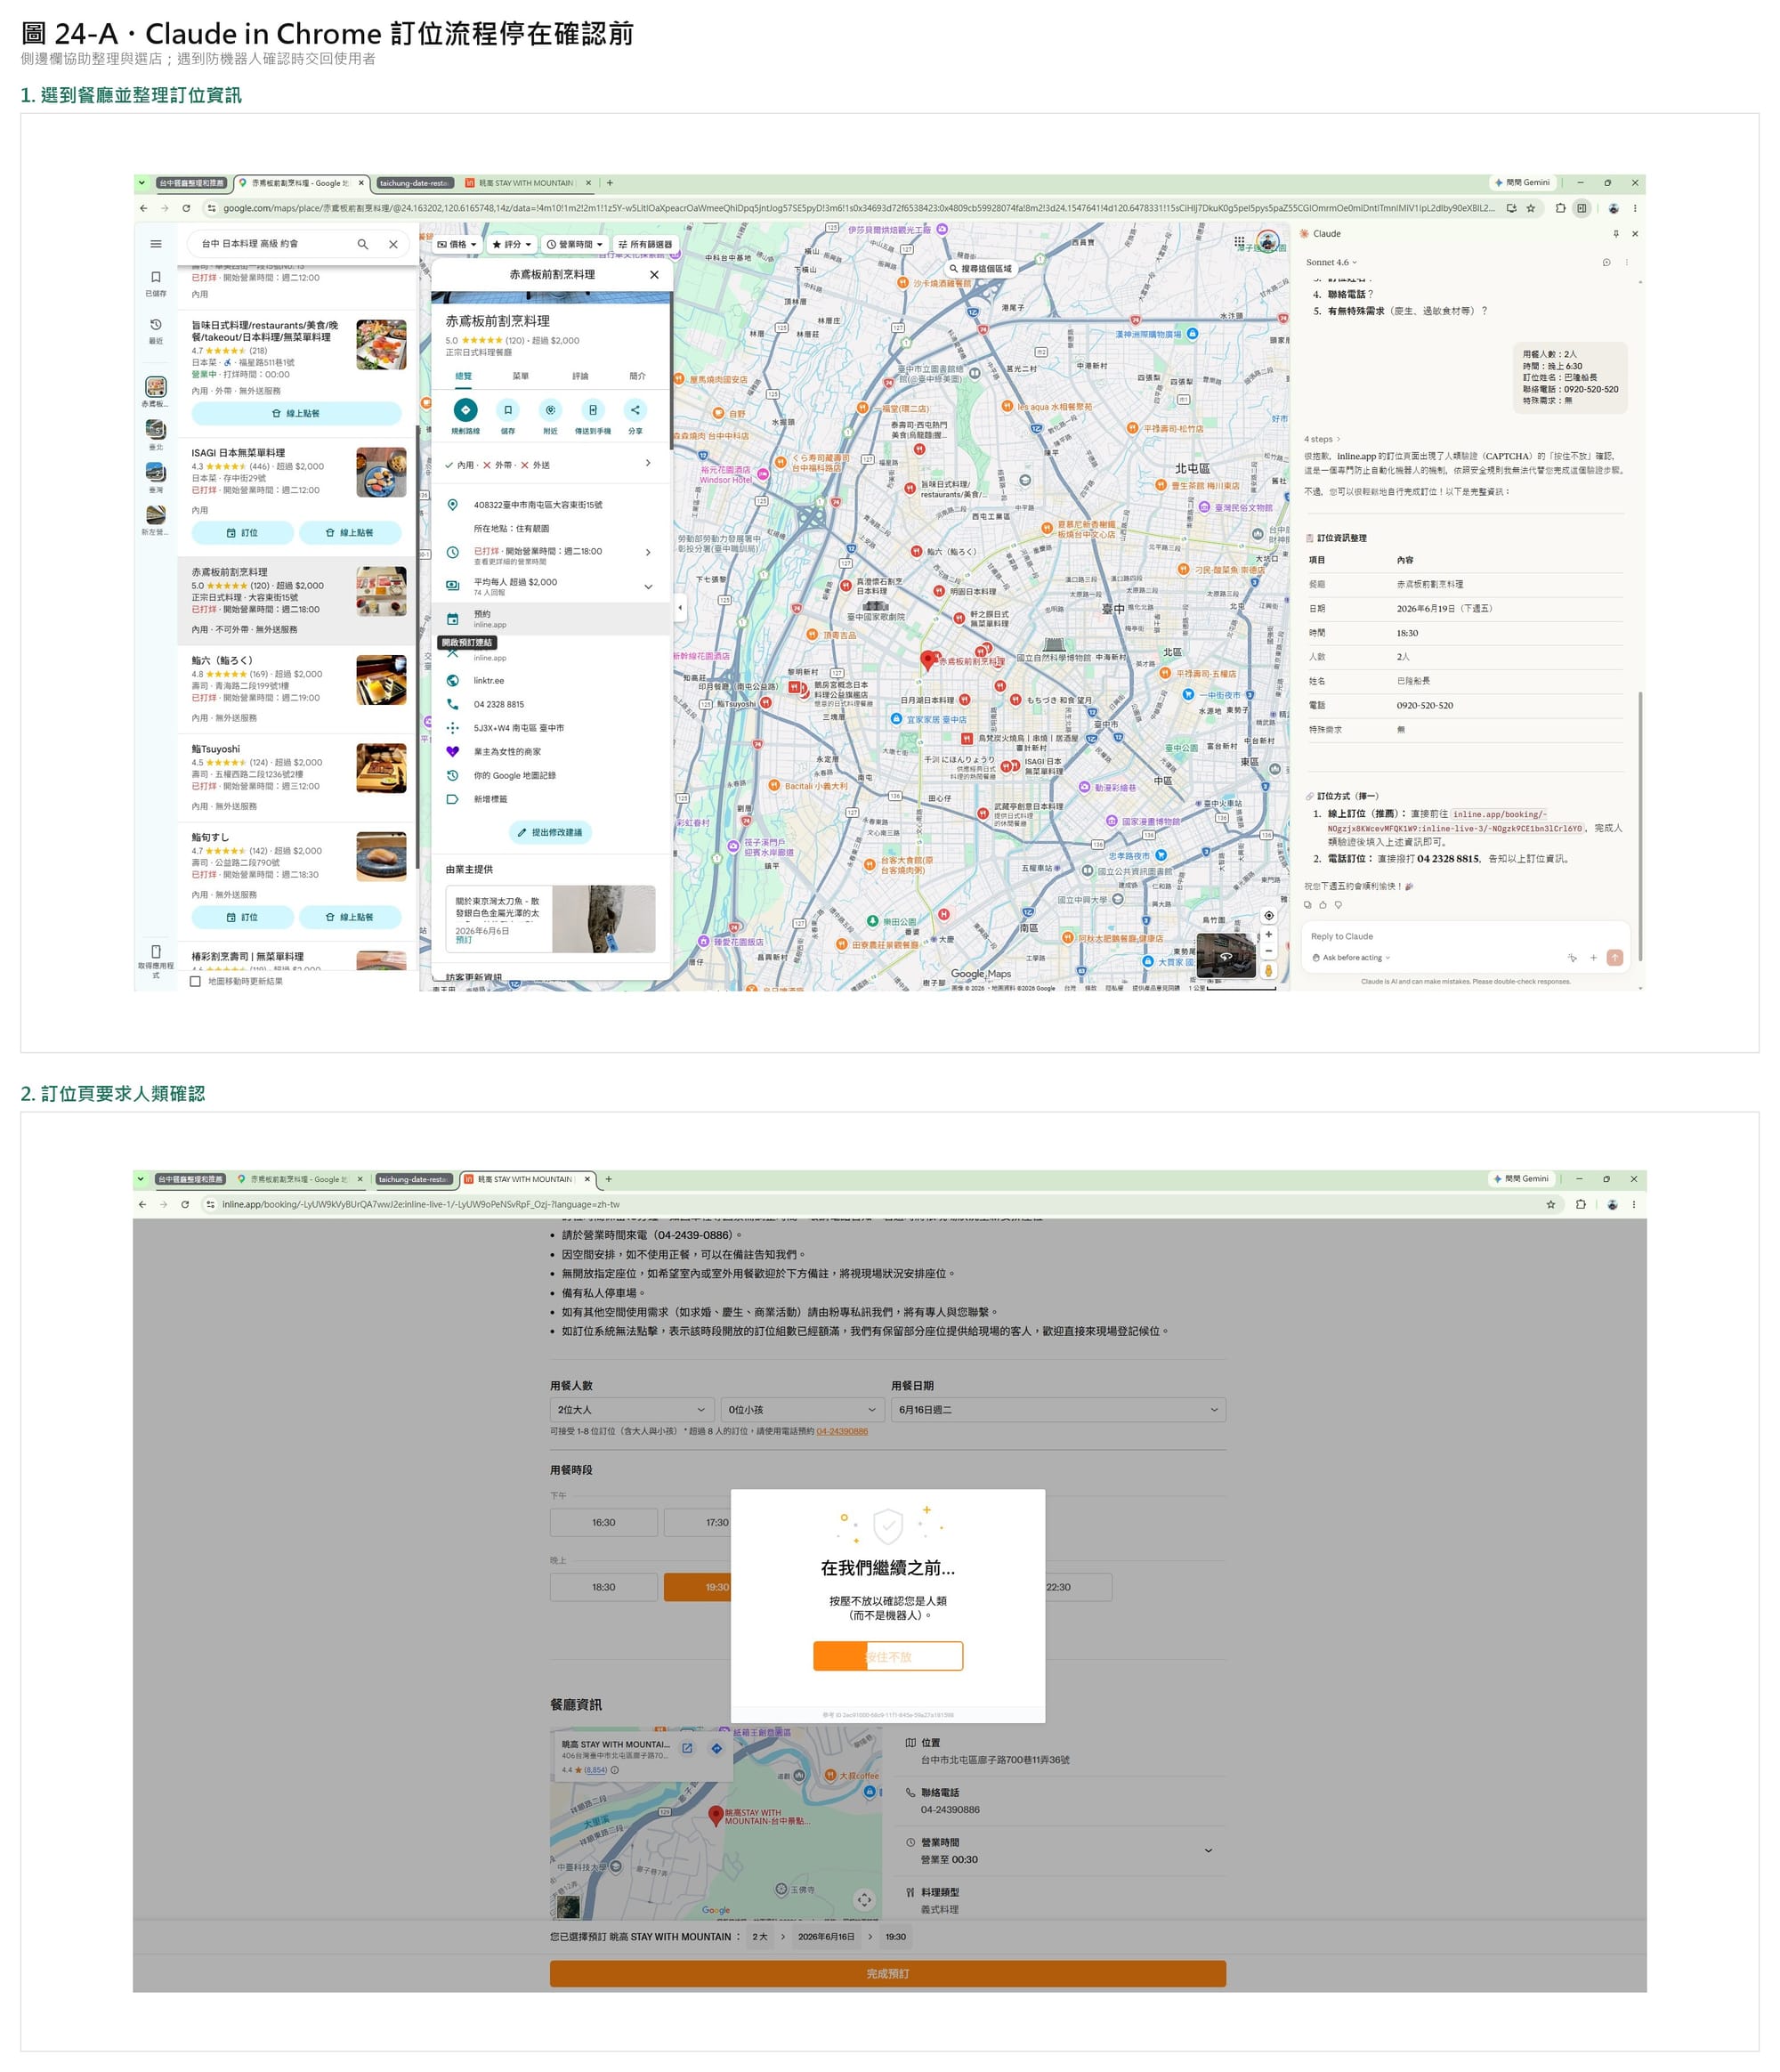
Task: Click the orange 完成預訂 button
Action: (887, 1973)
